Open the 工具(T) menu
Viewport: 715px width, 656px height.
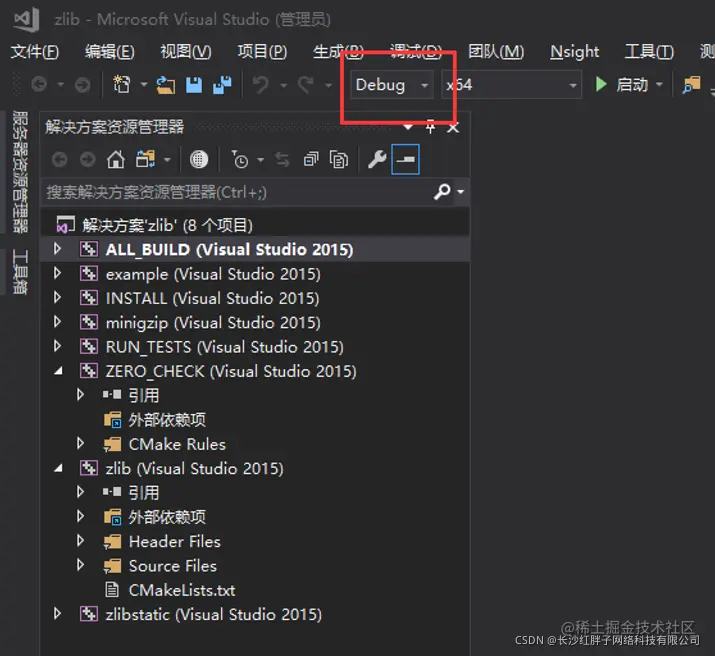(x=649, y=52)
